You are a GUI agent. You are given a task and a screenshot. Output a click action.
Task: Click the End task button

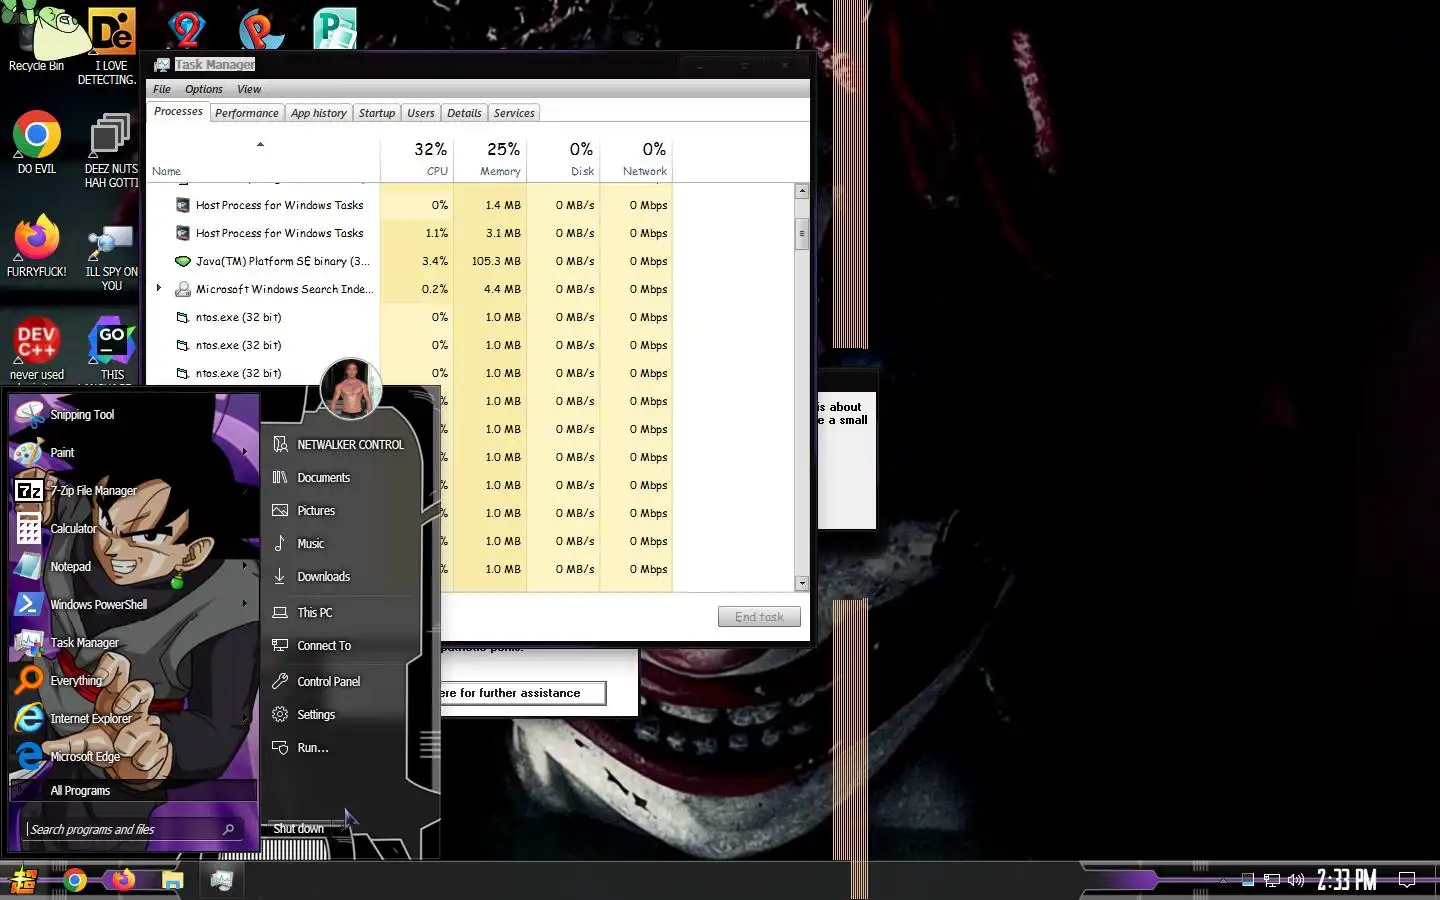759,616
